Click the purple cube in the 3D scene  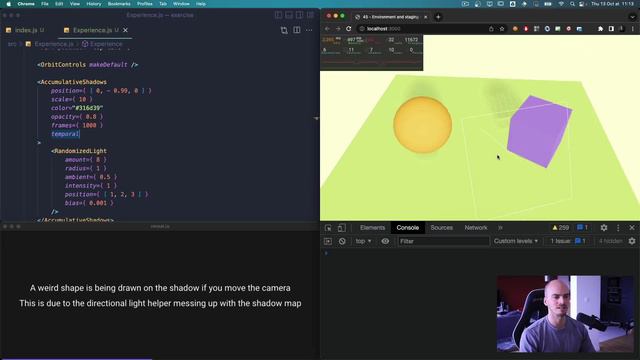click(539, 131)
